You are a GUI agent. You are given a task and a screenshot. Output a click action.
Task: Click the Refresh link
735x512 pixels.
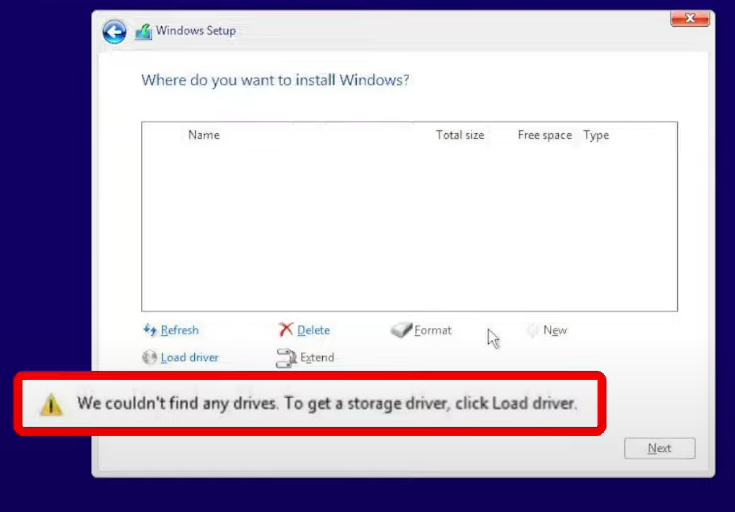[x=180, y=330]
